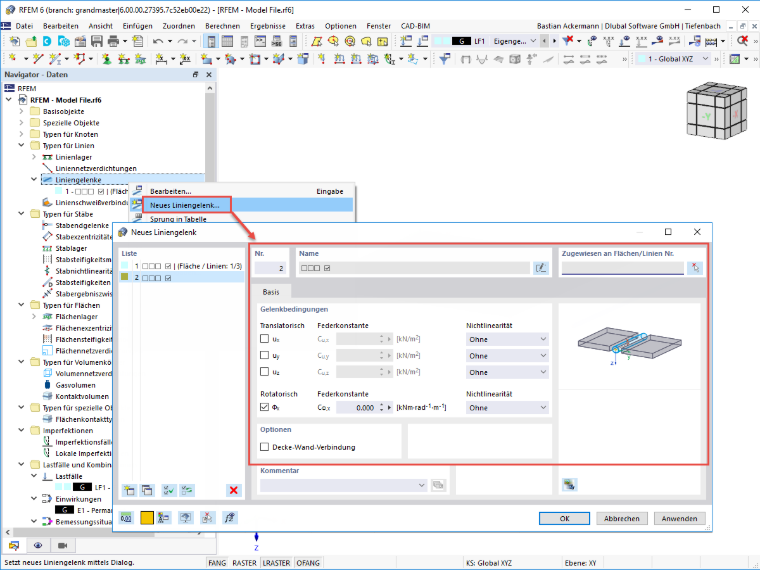Toggle the RASTER status bar button

coord(244,563)
